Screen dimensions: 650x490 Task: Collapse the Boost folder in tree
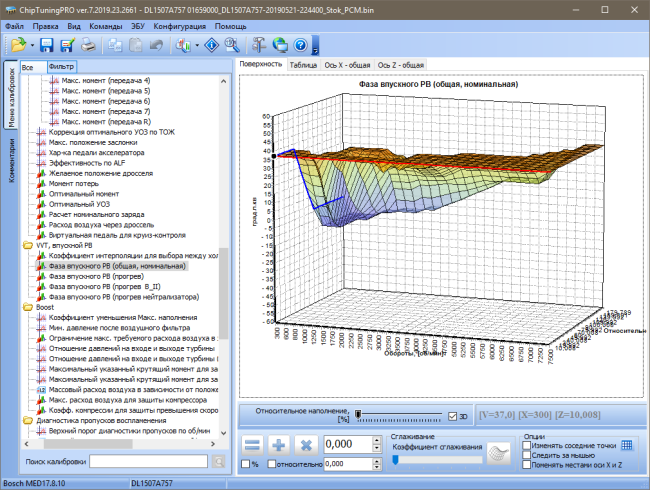click(28, 307)
